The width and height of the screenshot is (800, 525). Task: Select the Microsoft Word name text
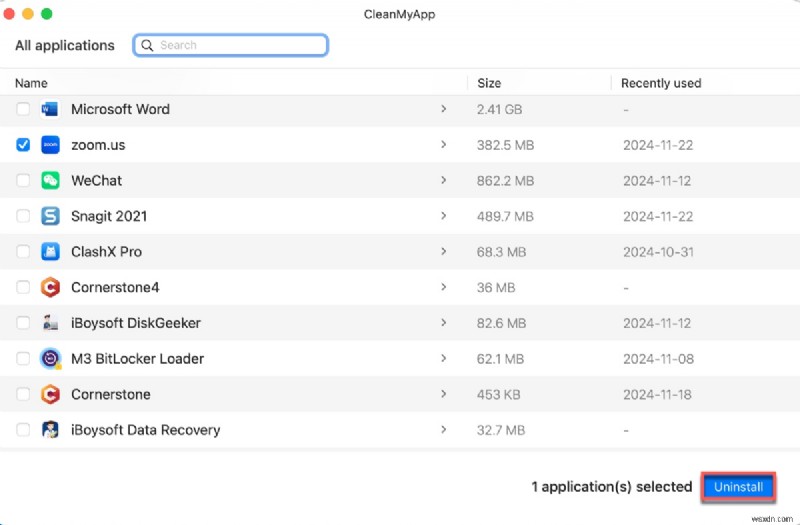click(120, 109)
